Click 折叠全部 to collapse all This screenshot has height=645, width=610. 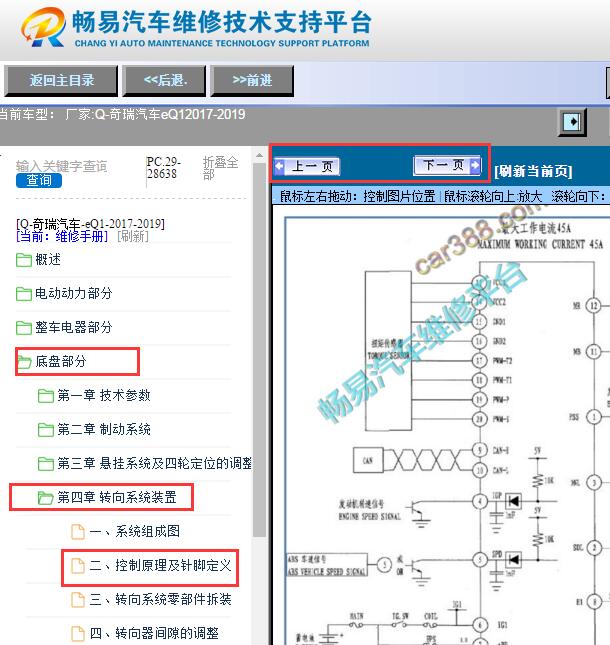[220, 168]
